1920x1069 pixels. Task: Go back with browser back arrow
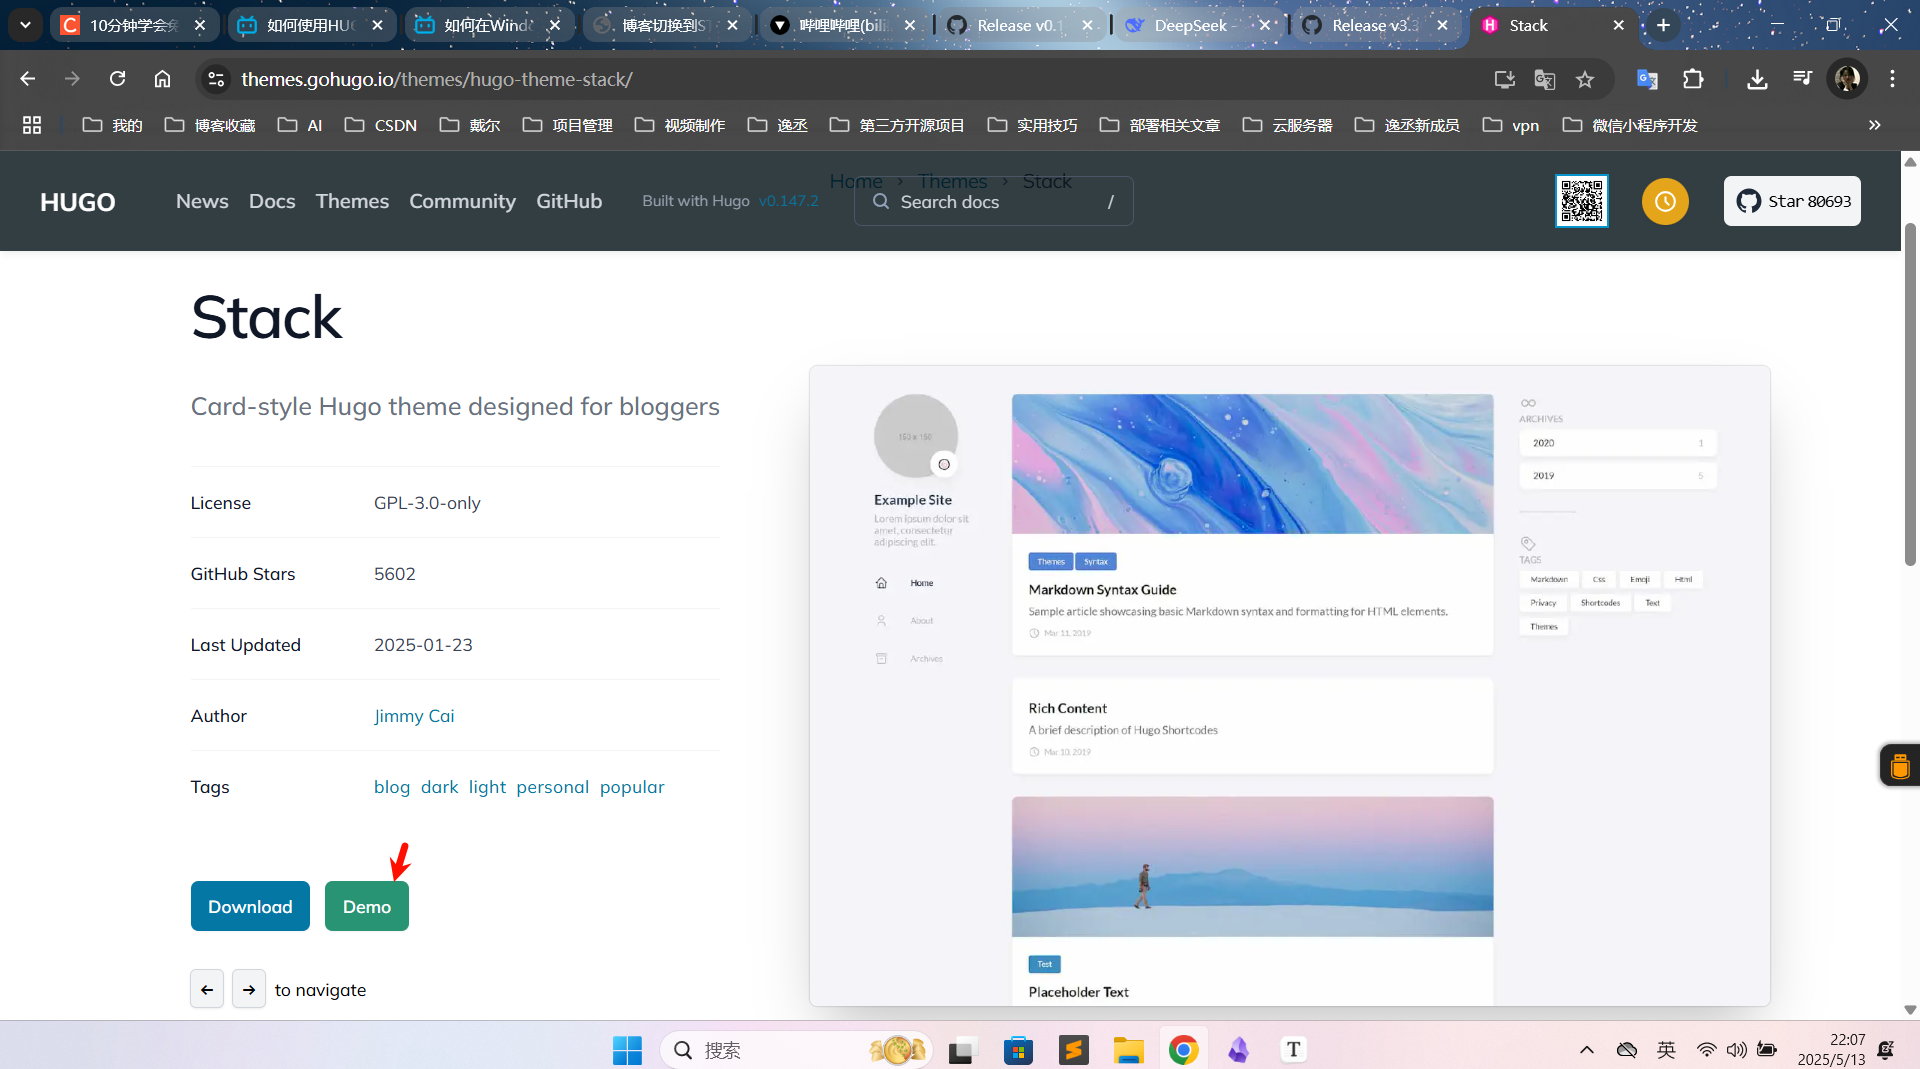[27, 79]
